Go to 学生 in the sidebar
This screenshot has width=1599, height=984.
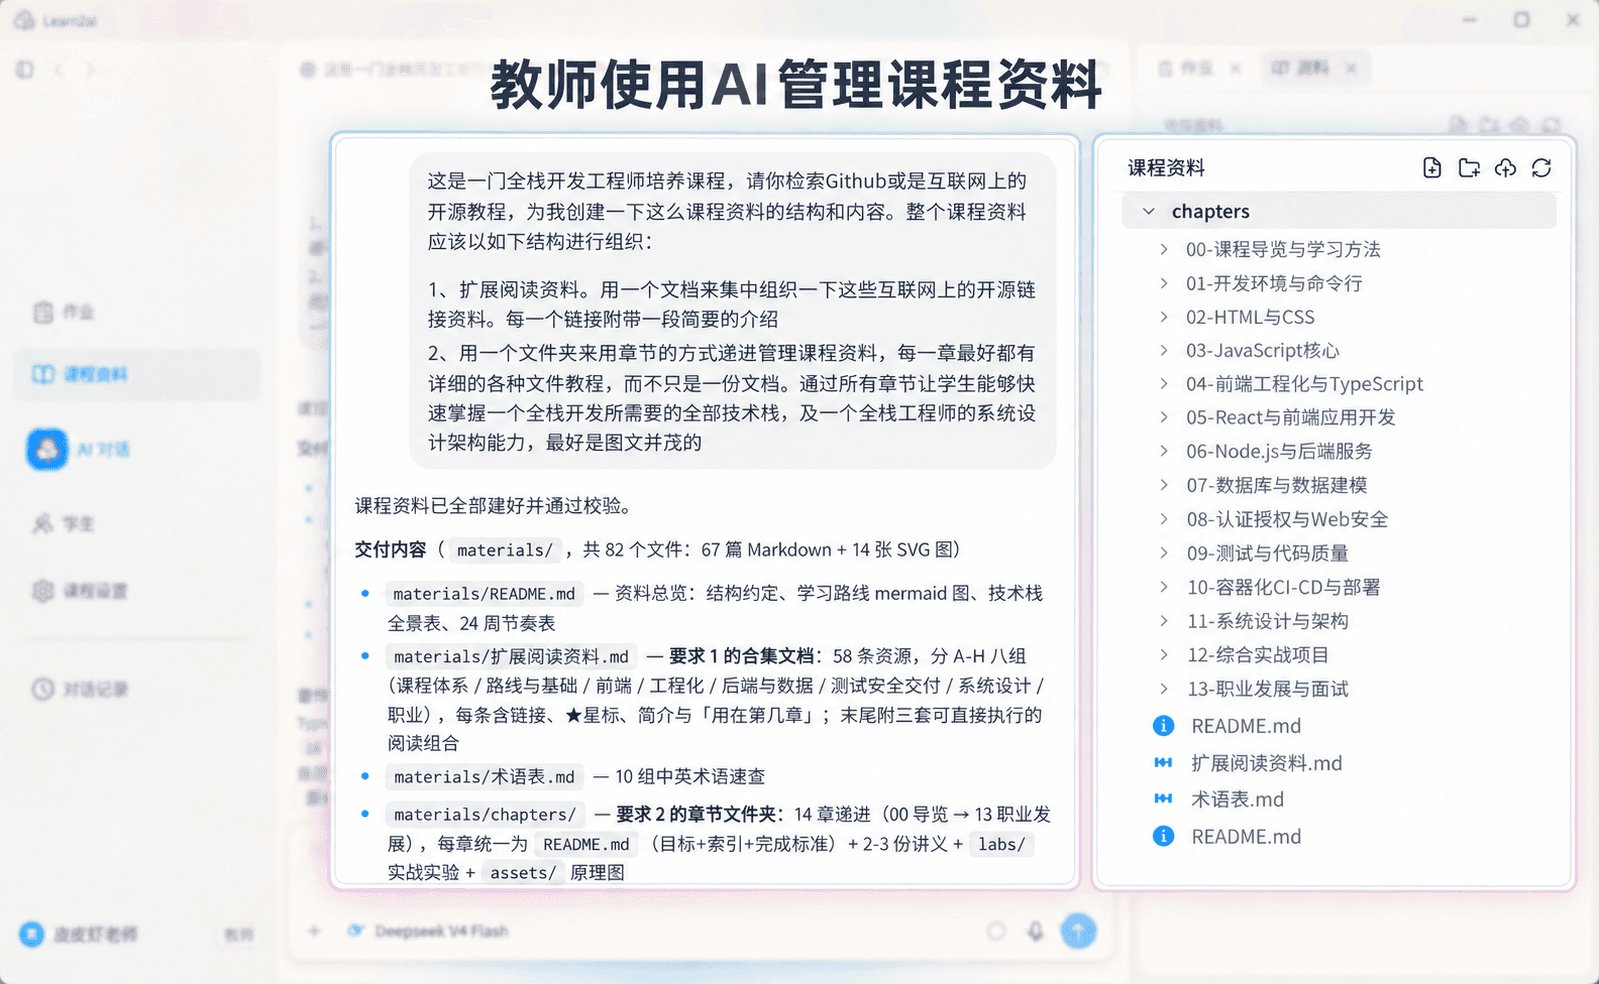coord(64,523)
